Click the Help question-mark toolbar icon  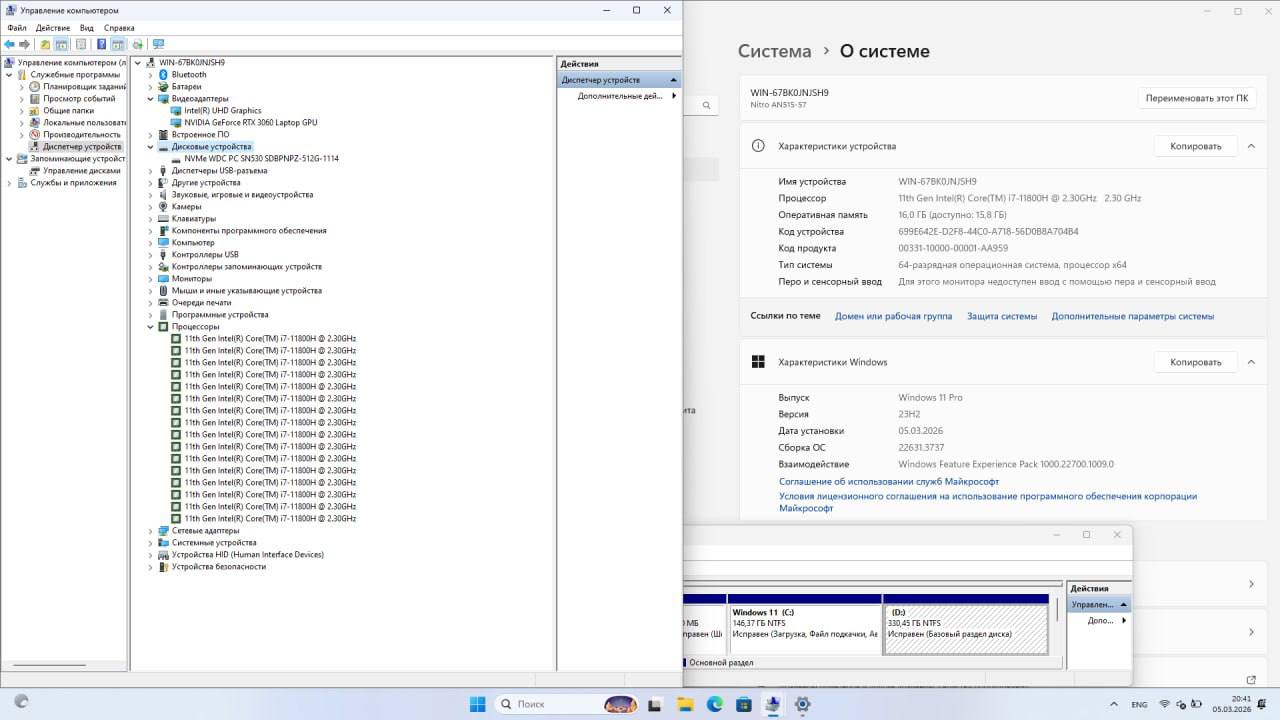101,44
